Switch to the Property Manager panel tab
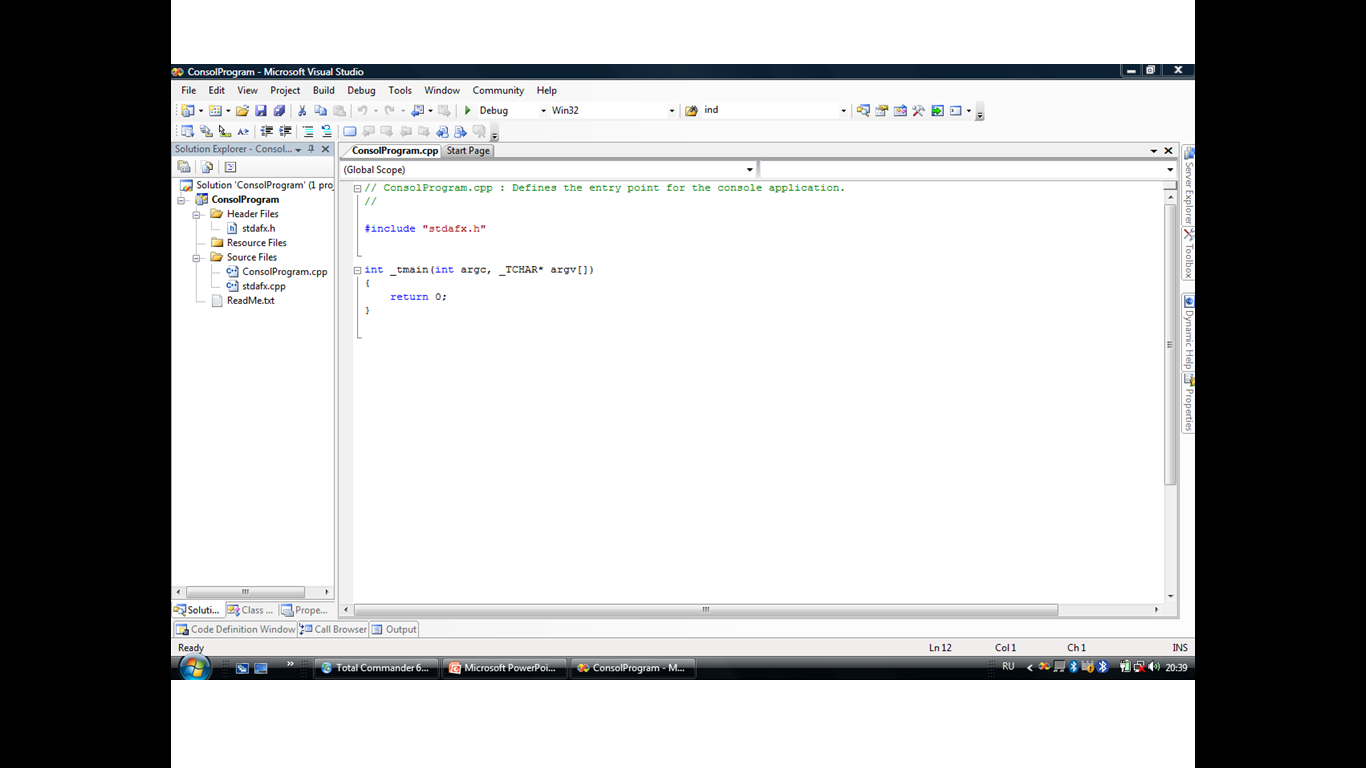The height and width of the screenshot is (768, 1366). (304, 610)
